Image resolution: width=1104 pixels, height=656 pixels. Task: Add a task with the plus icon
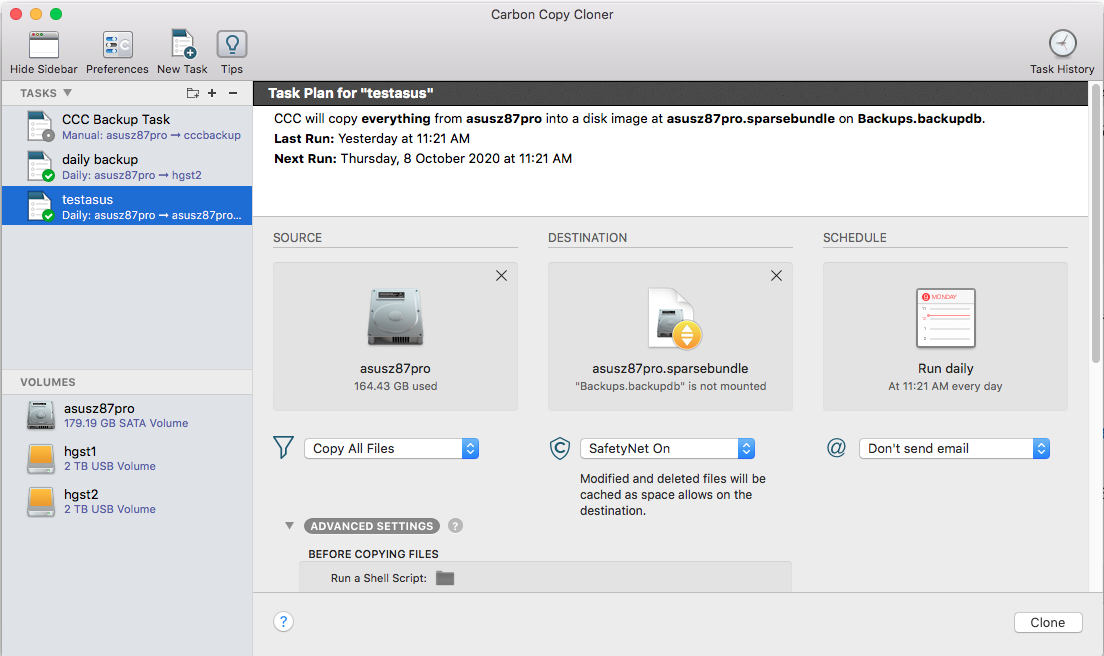[212, 93]
